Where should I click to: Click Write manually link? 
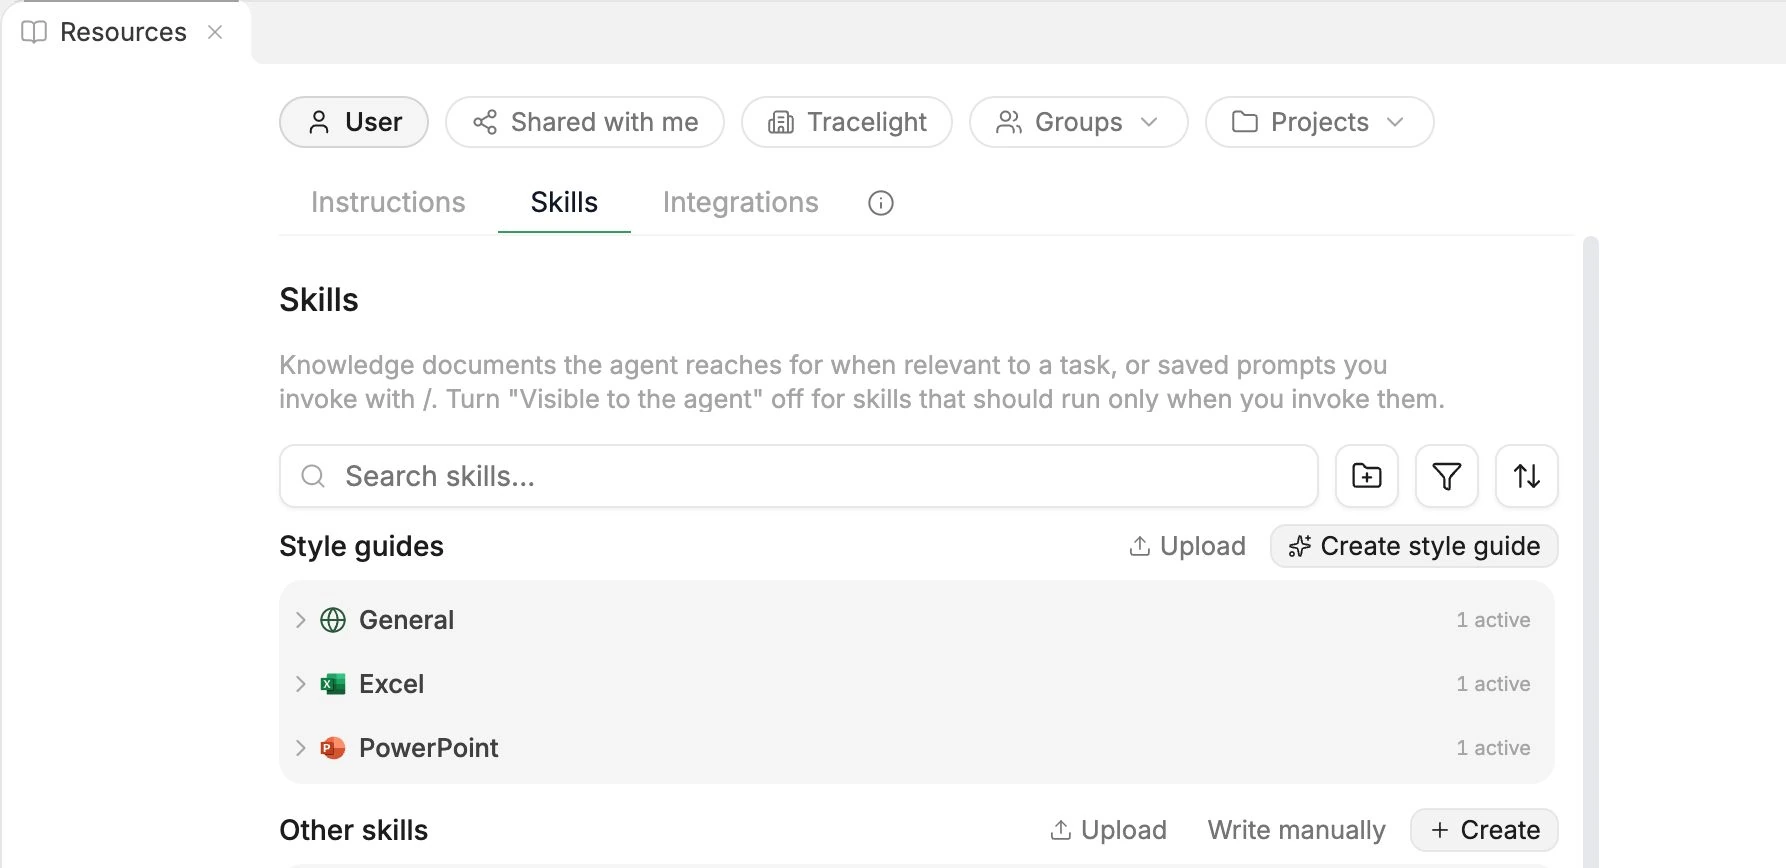pos(1296,830)
